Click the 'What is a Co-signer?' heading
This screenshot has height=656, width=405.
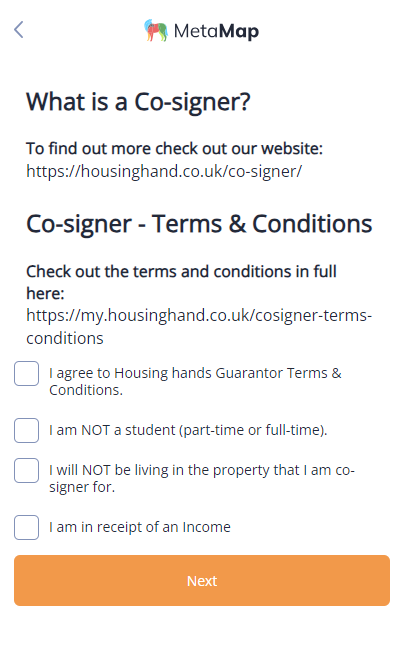138,102
